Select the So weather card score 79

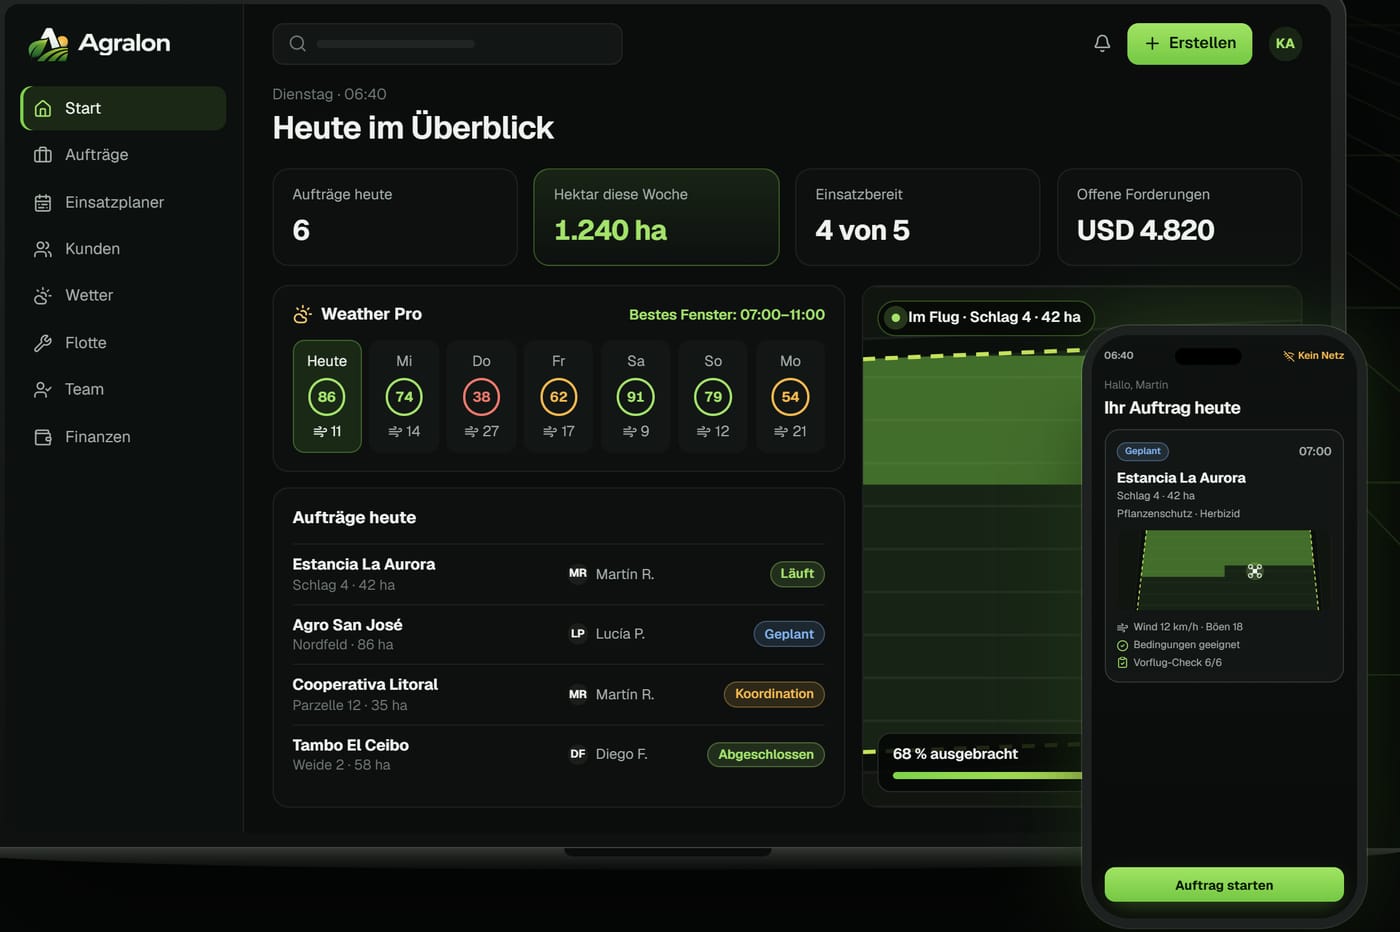[x=713, y=396]
